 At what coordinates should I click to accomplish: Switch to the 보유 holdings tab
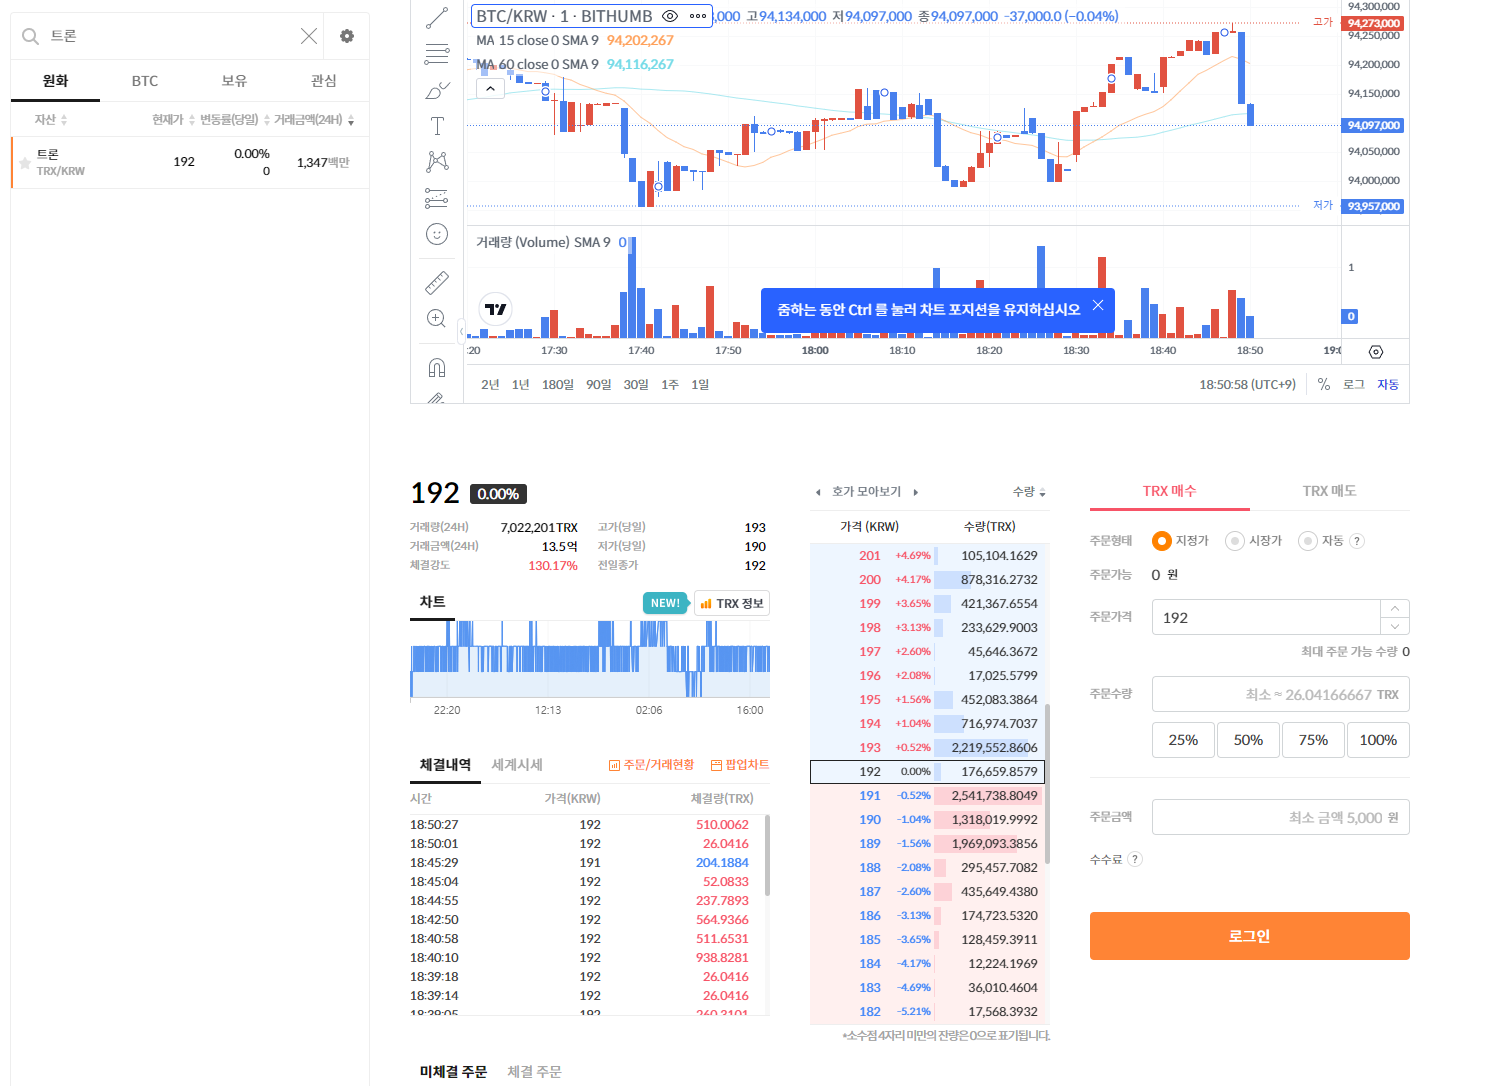coord(234,81)
